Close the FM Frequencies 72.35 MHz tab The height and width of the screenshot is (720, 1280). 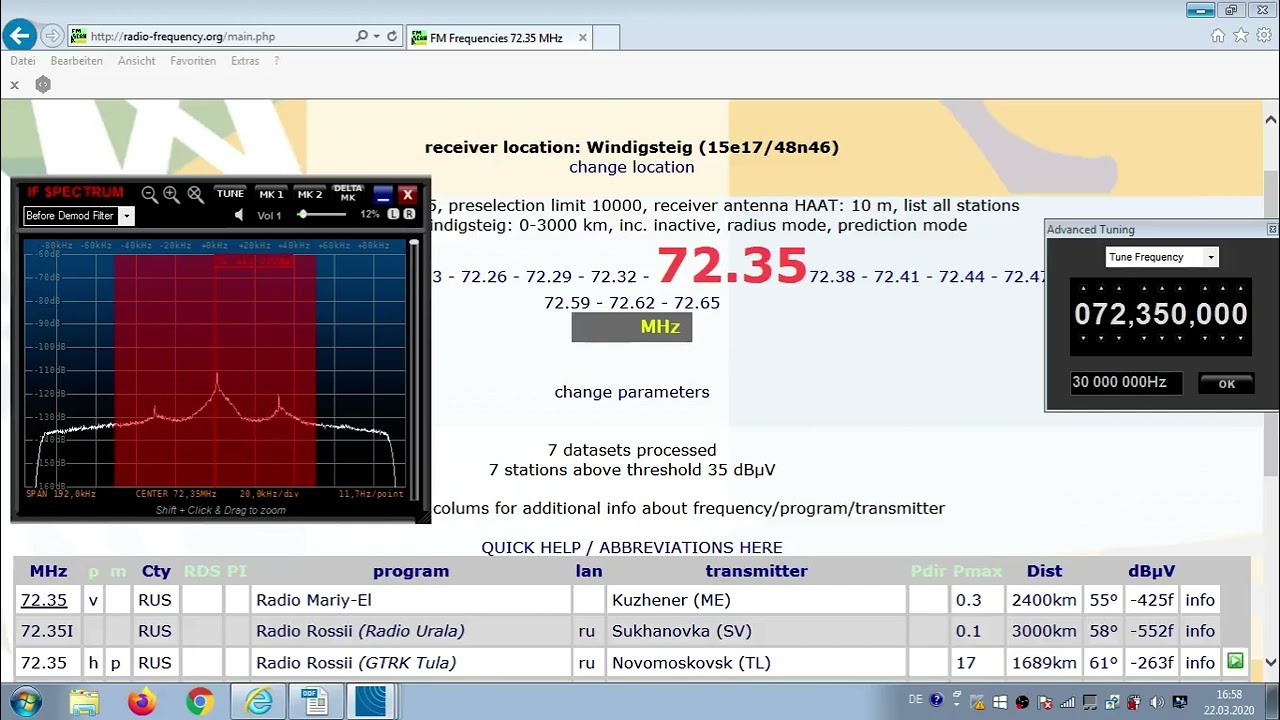pos(582,38)
